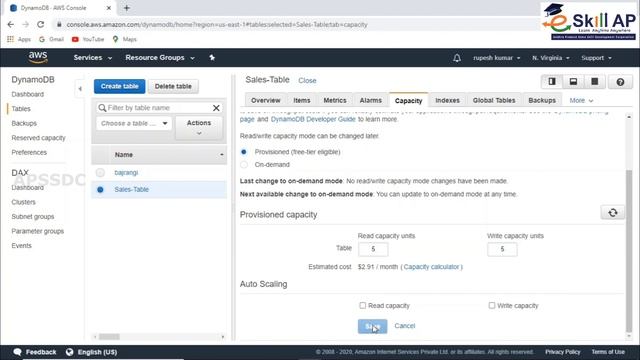Screen dimensions: 640x360
Task: Click the capacity panel vertical scrollbar
Action: [x=629, y=250]
